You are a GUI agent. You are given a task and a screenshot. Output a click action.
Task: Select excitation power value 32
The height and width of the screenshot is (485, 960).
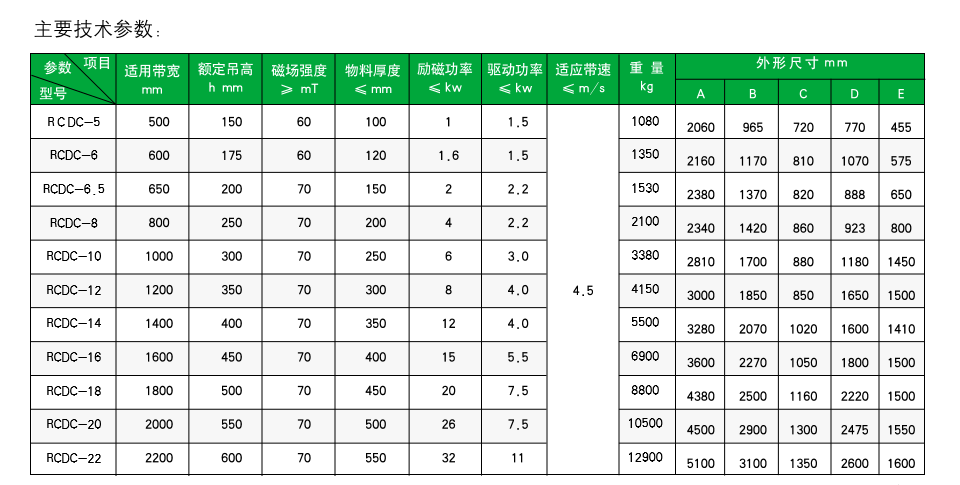pos(448,457)
